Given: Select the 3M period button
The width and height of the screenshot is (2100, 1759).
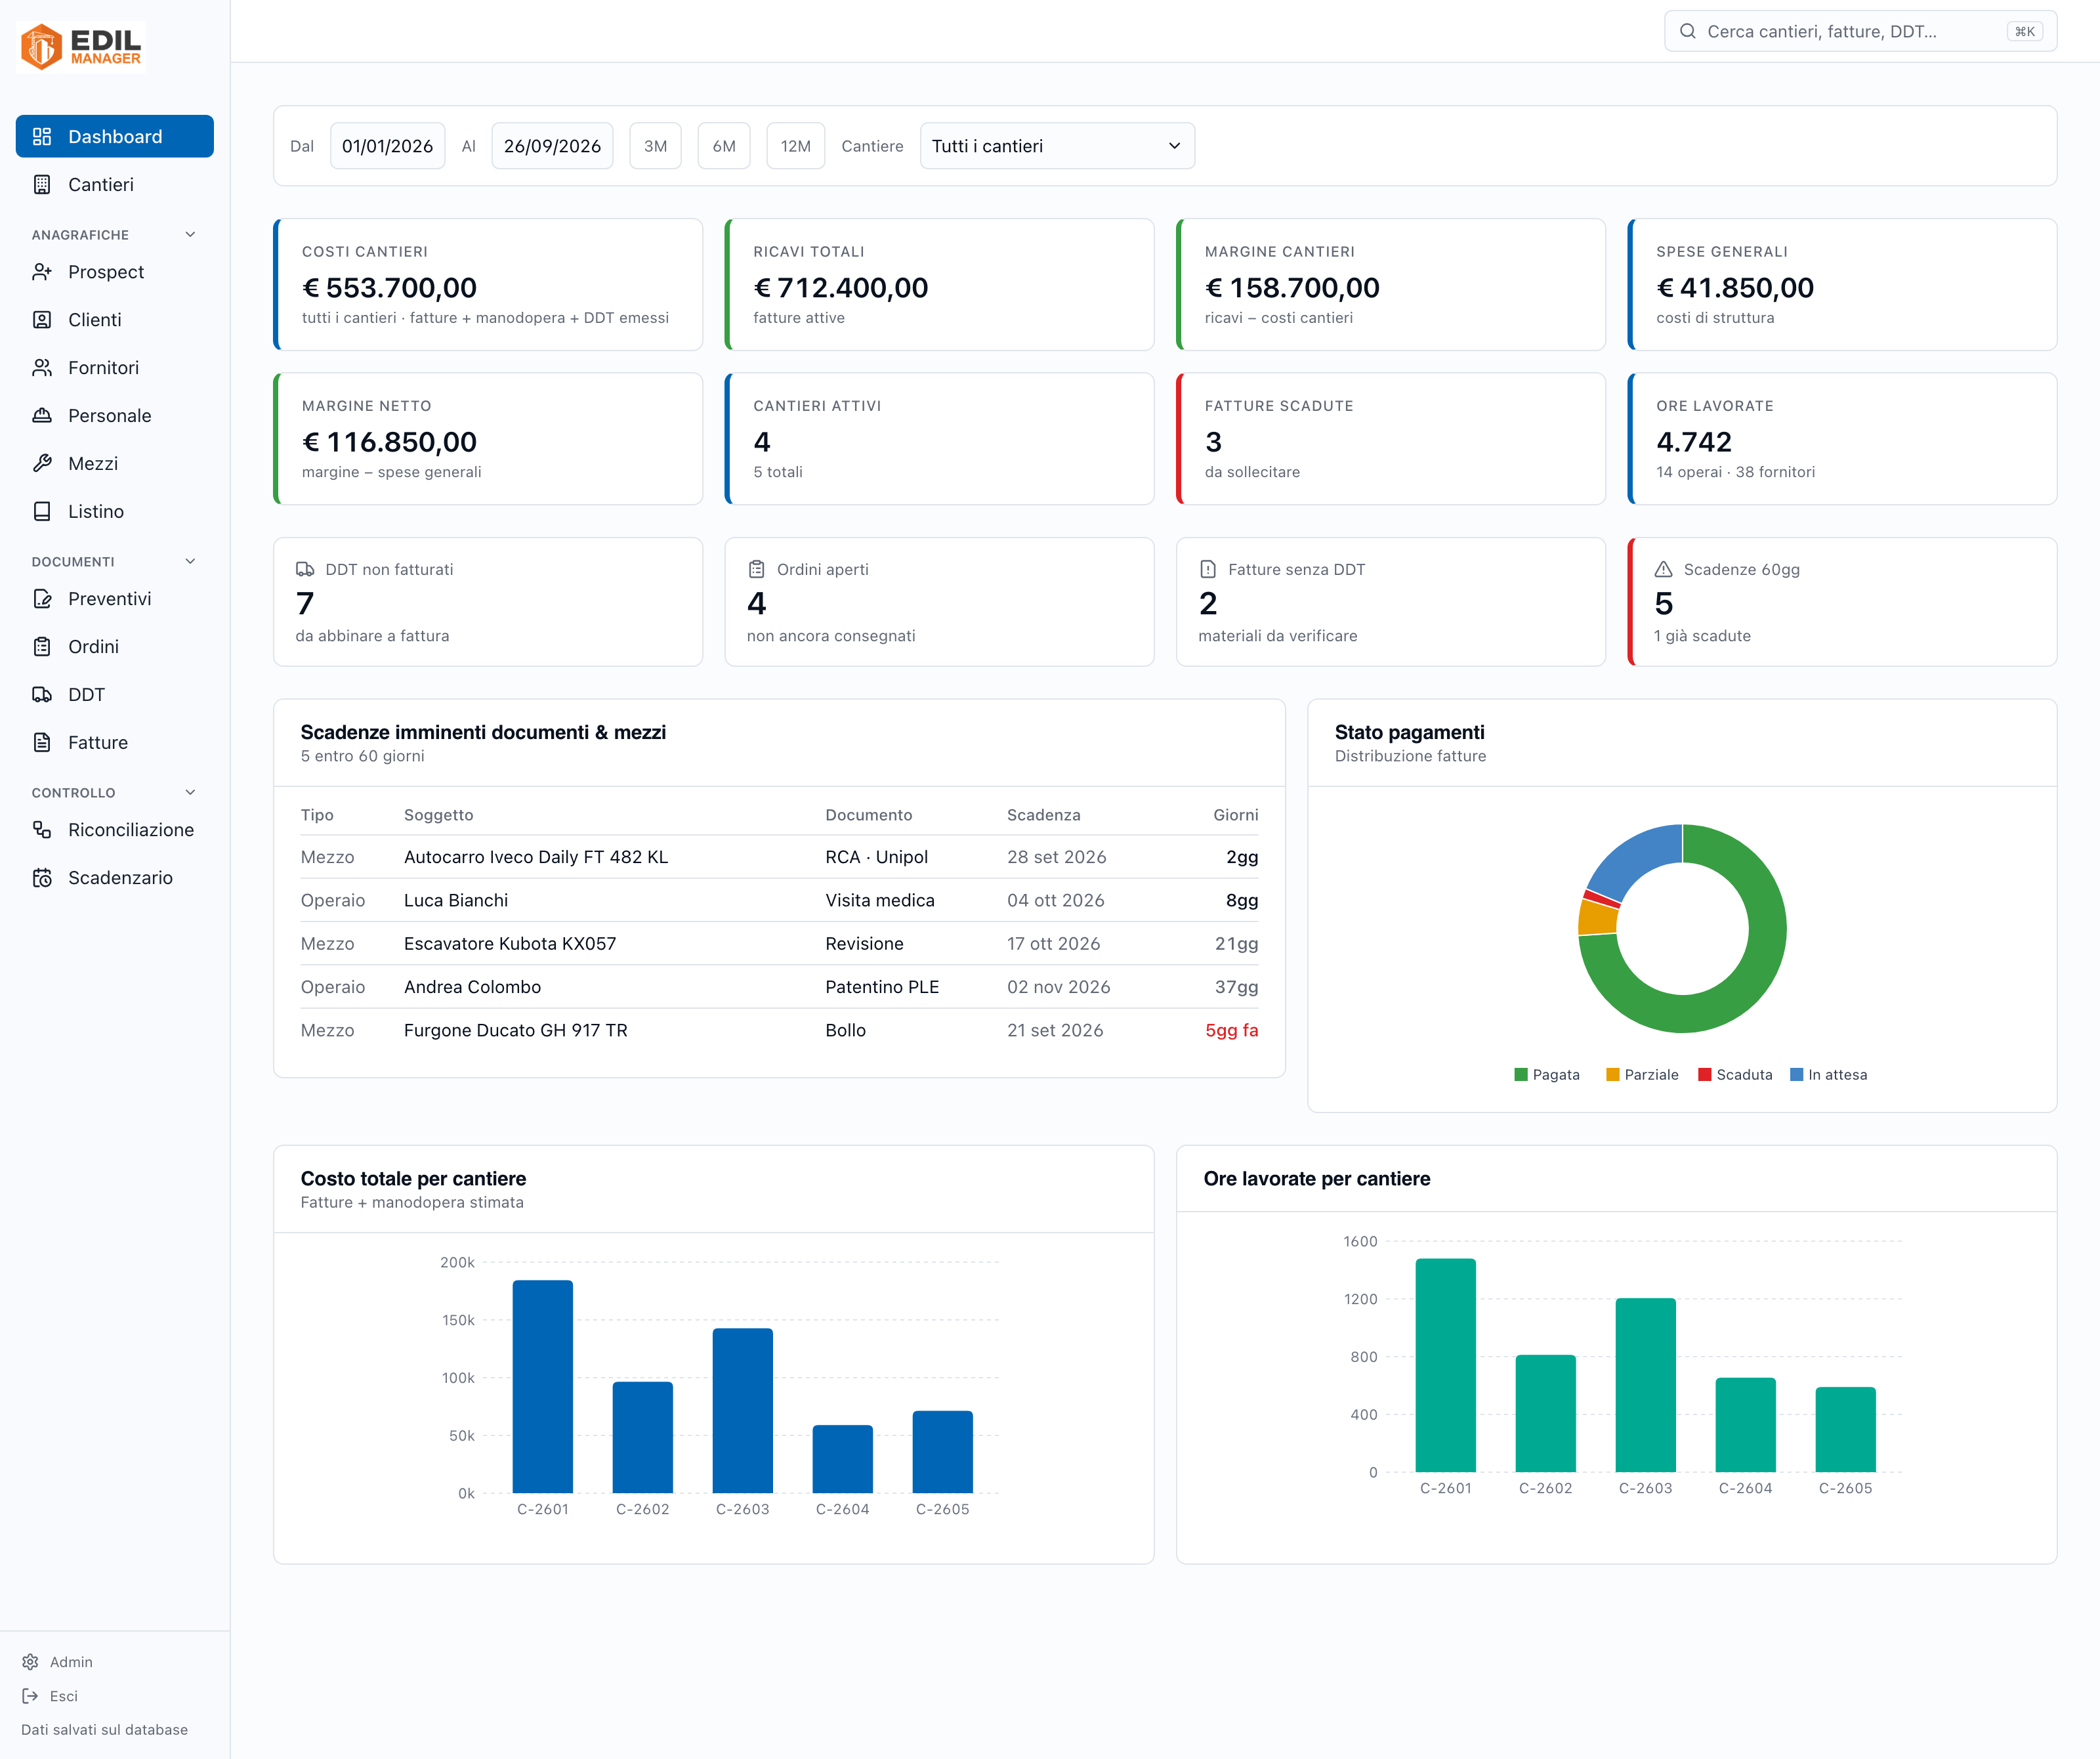Looking at the screenshot, I should (655, 146).
